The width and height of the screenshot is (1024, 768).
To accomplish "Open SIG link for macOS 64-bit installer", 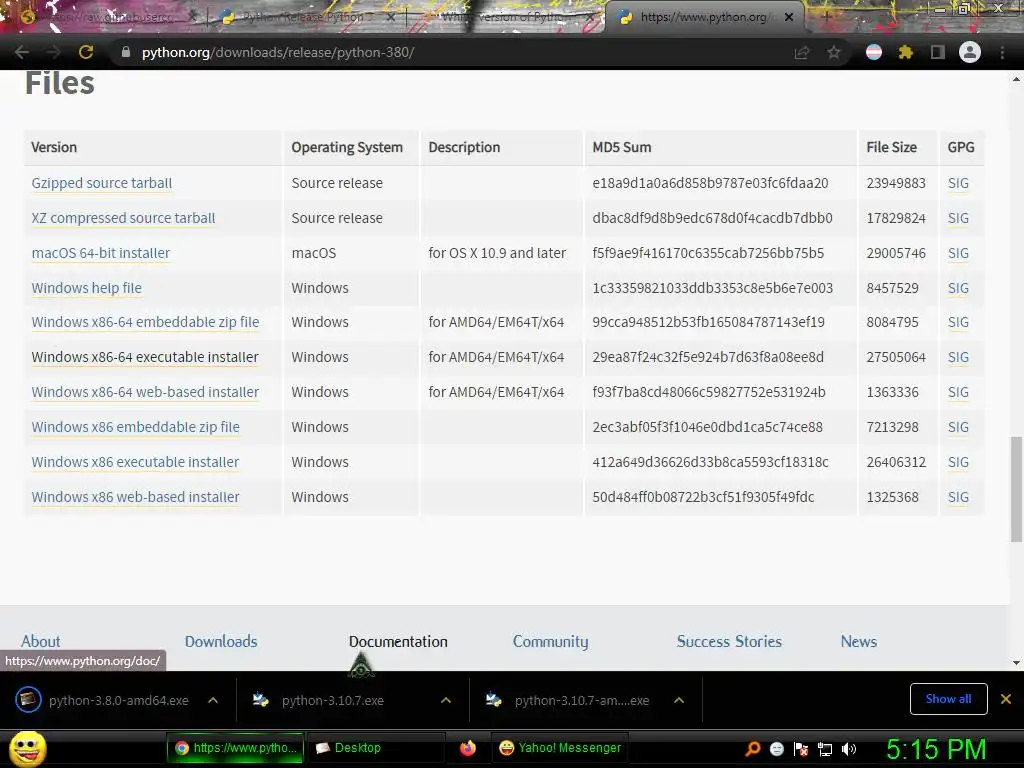I will pos(958,253).
